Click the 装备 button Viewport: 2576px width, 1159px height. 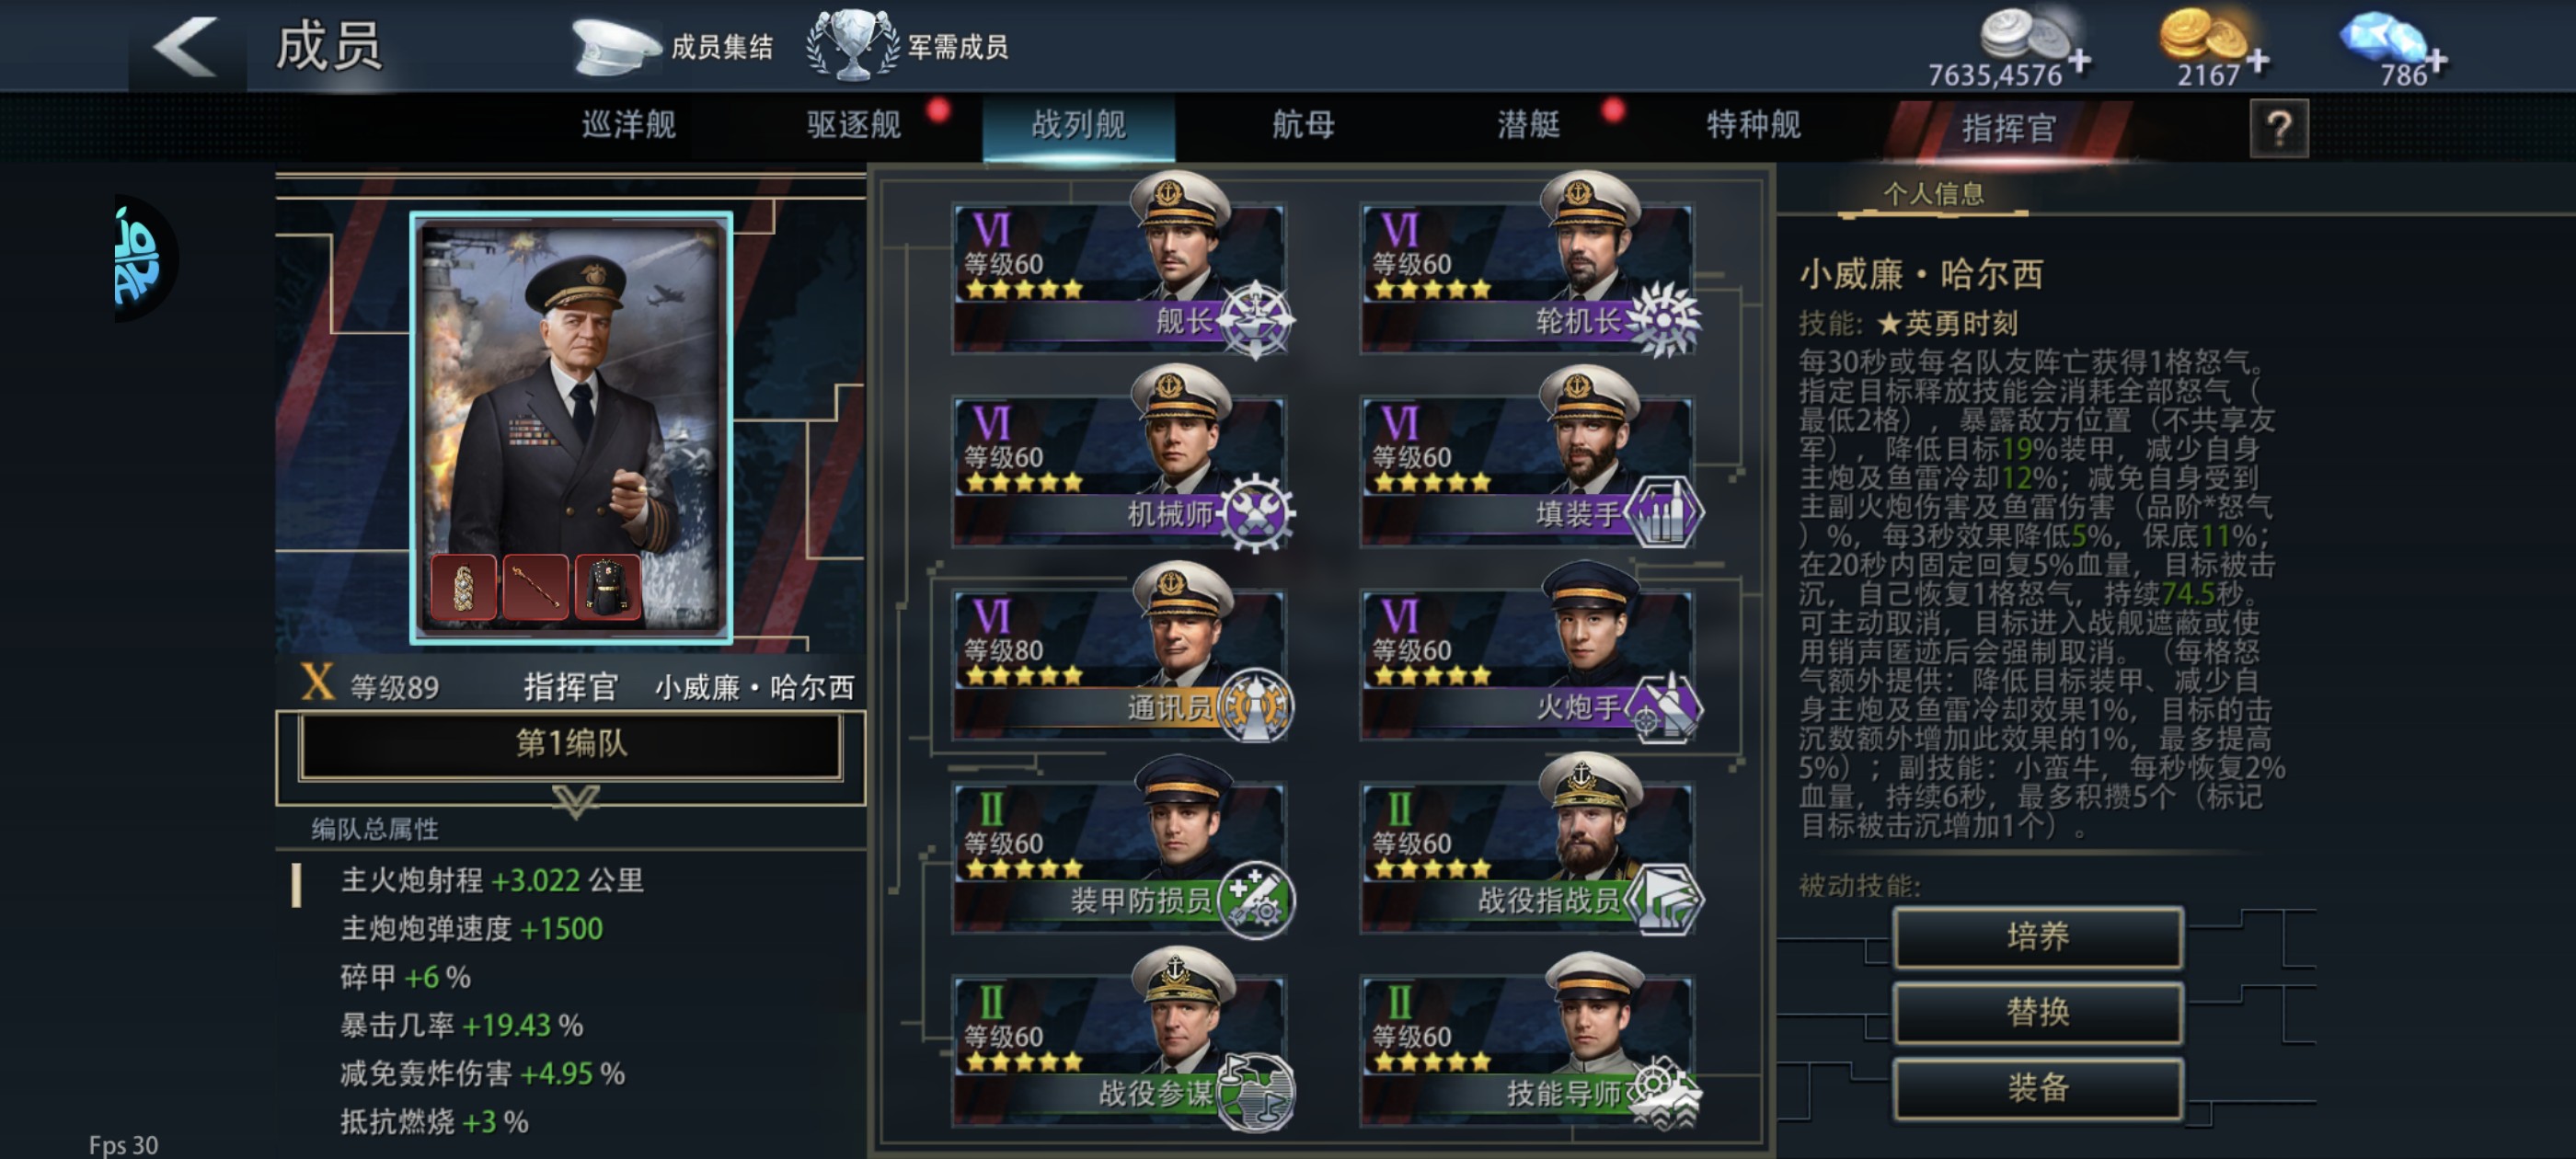(2038, 1088)
